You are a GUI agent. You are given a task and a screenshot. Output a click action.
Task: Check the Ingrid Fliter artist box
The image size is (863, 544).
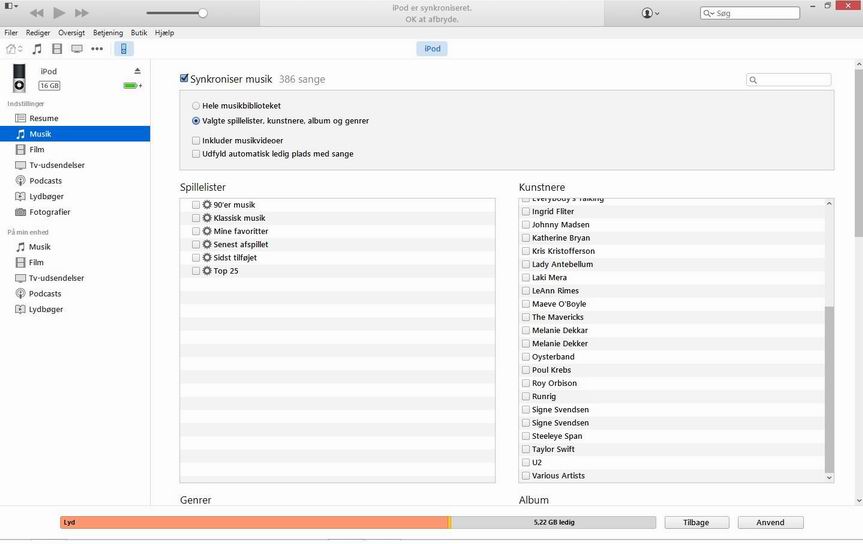(x=526, y=211)
